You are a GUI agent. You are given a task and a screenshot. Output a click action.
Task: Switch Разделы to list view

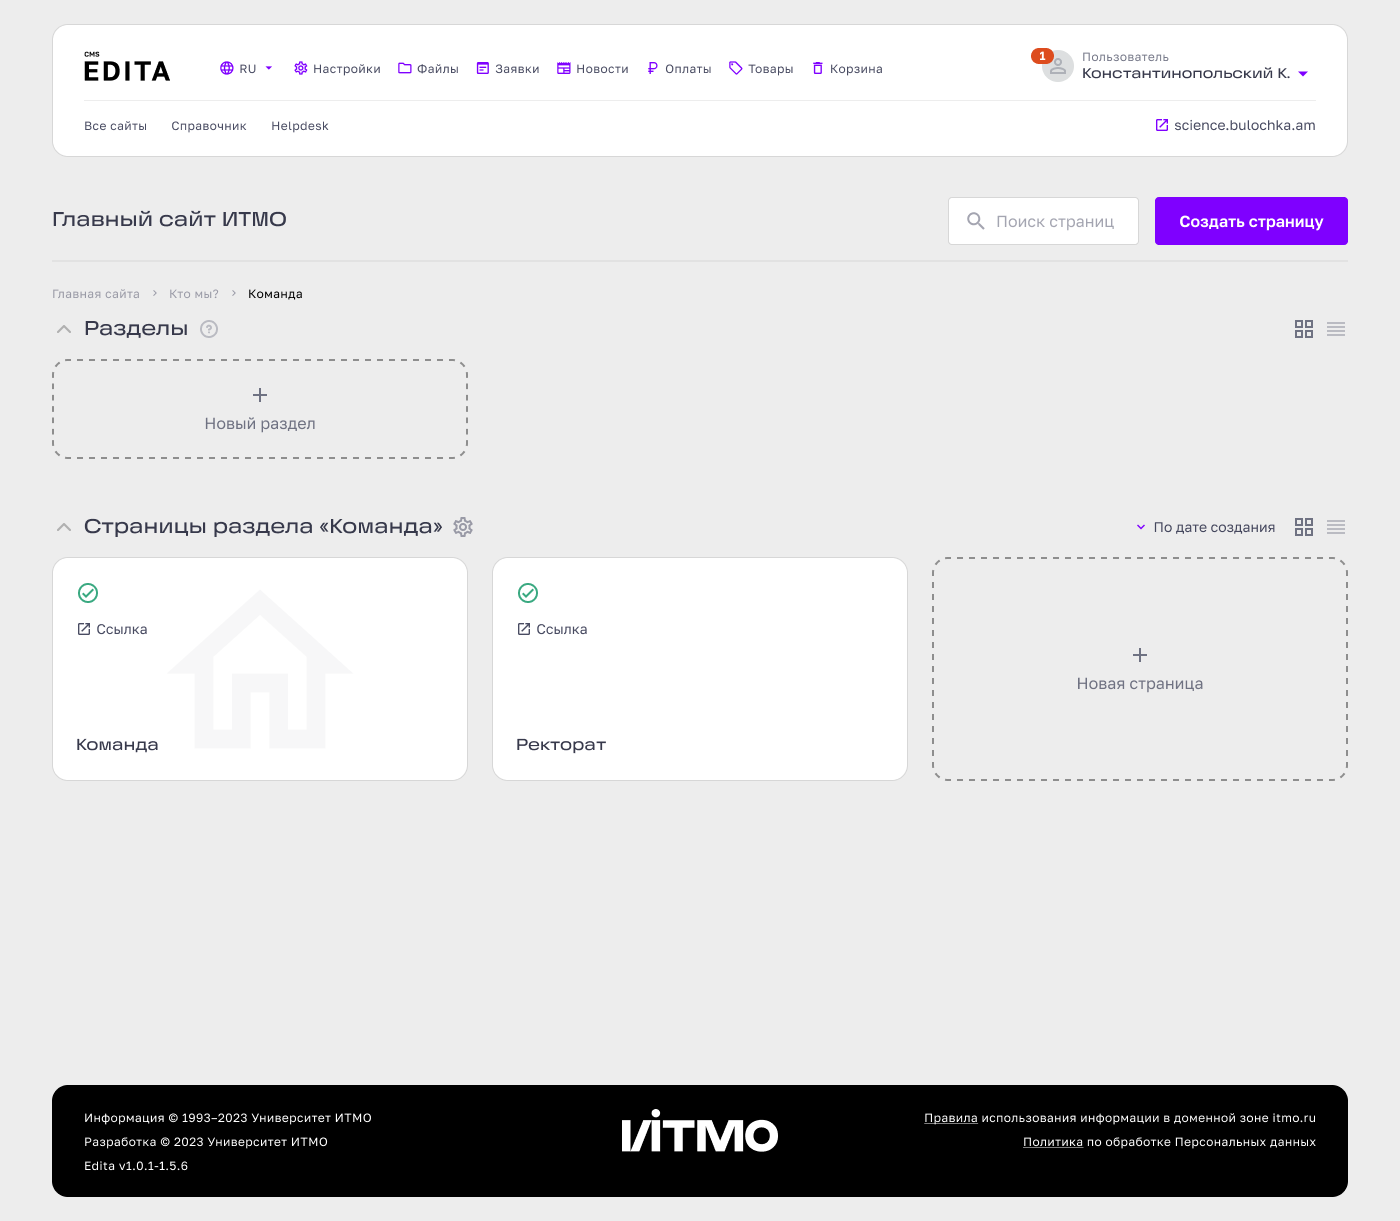coord(1336,329)
